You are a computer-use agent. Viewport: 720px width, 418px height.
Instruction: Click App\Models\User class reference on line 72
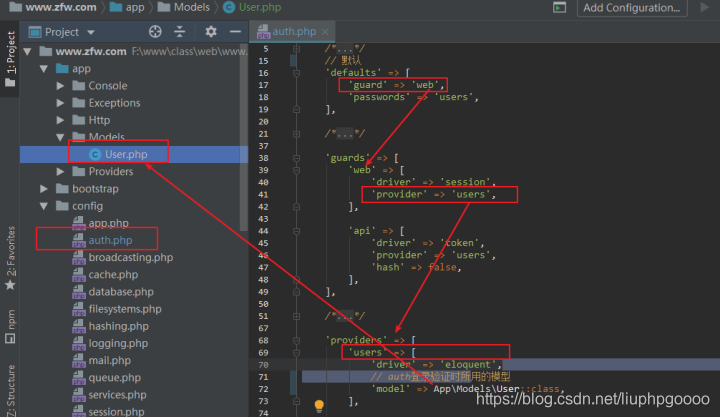pos(476,389)
